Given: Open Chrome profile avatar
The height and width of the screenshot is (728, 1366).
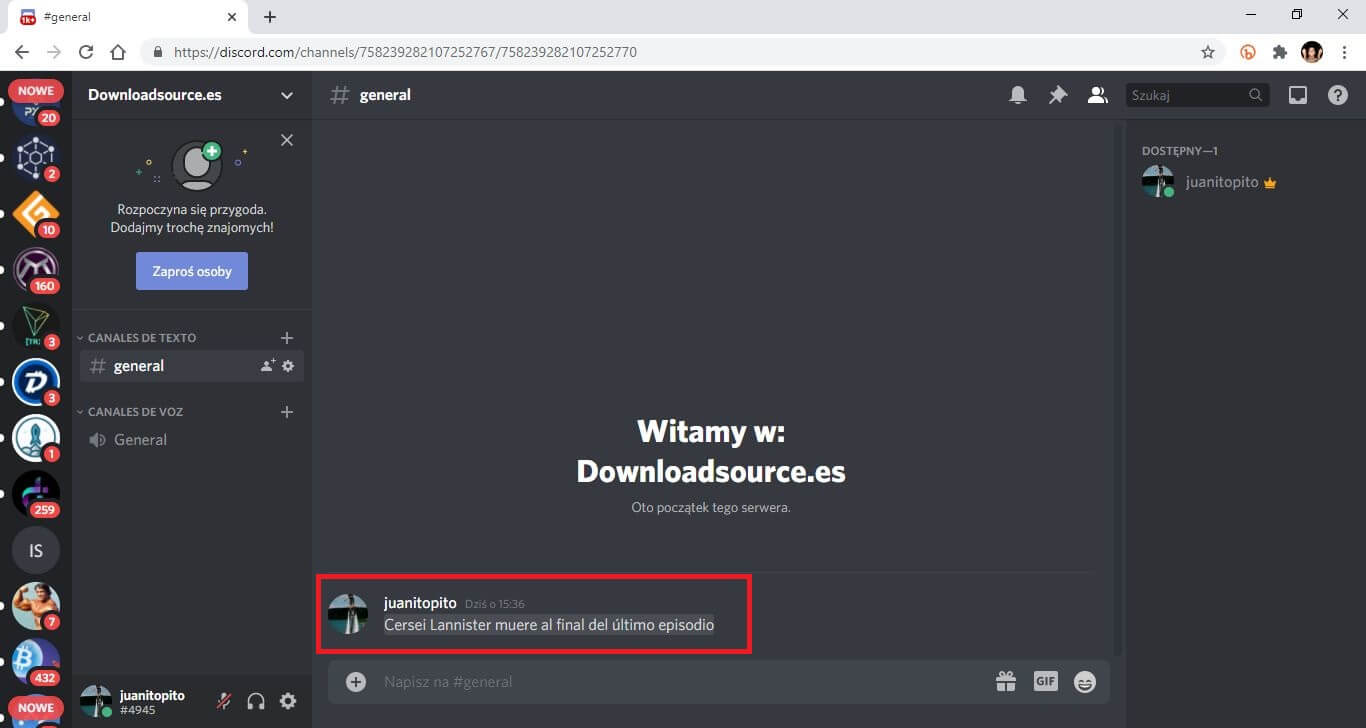Looking at the screenshot, I should 1312,52.
